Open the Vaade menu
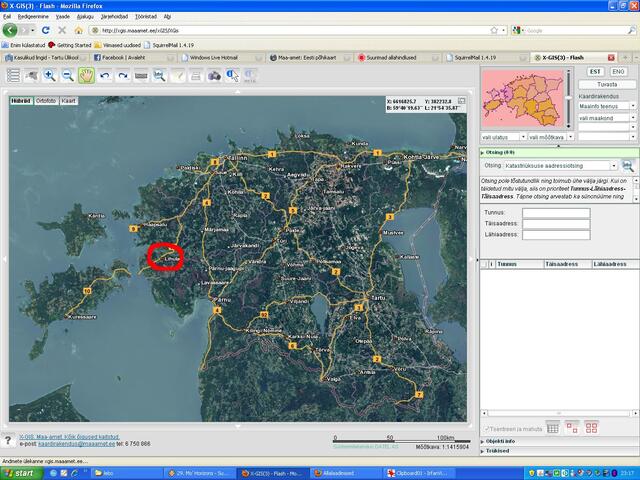 [x=62, y=17]
